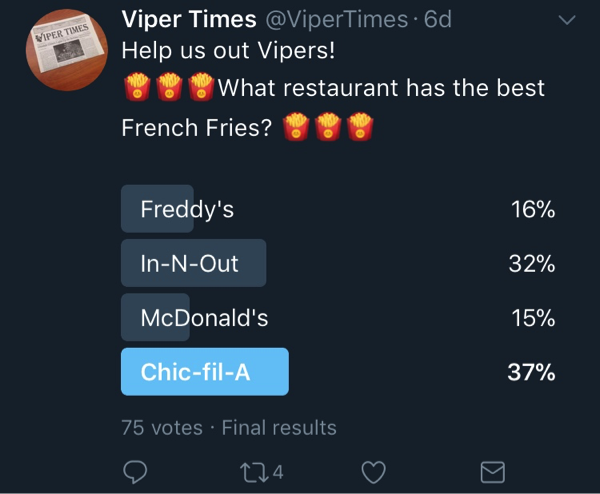Image resolution: width=600 pixels, height=494 pixels.
Task: Click the 6d timestamp of the tweet
Action: [x=438, y=20]
